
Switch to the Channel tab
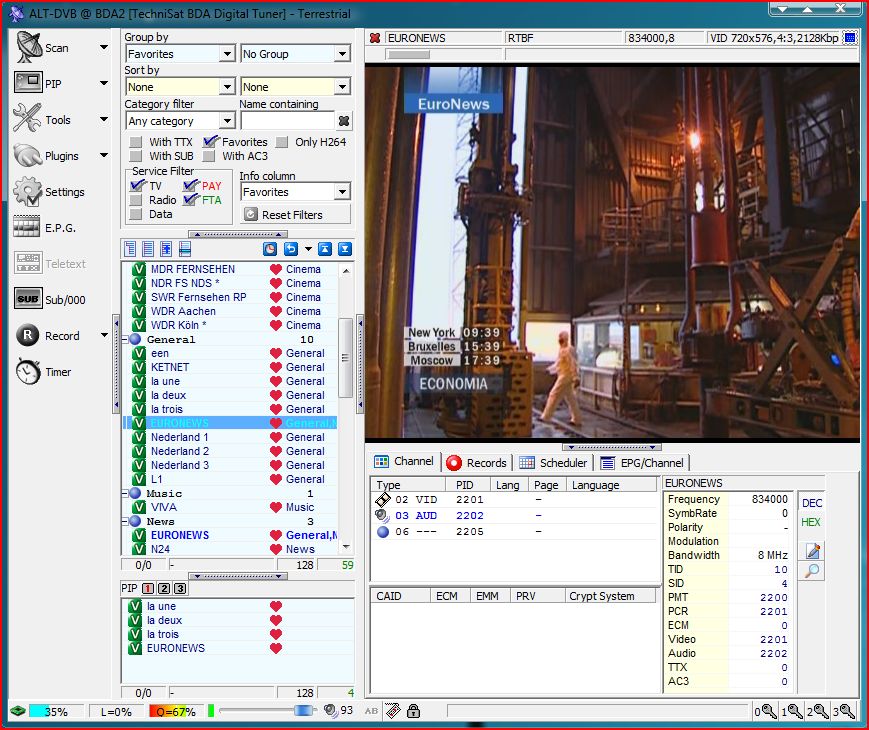tap(404, 461)
